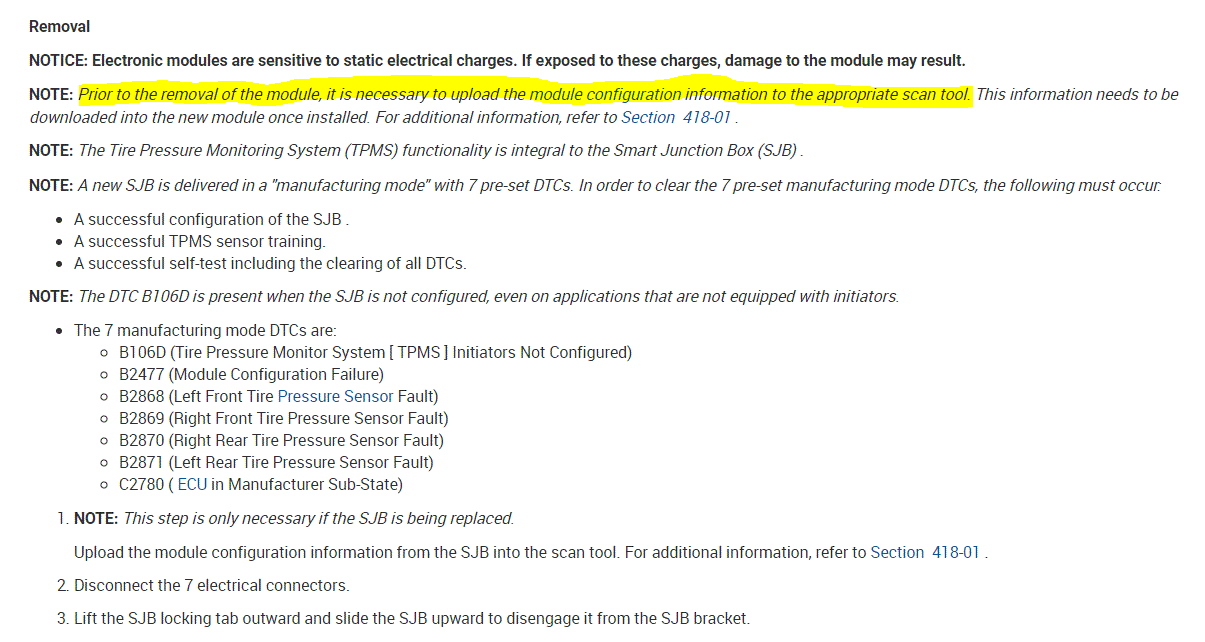Click the 'successful configuration of the SJB' bullet
Image resolution: width=1205 pixels, height=642 pixels.
coord(211,219)
